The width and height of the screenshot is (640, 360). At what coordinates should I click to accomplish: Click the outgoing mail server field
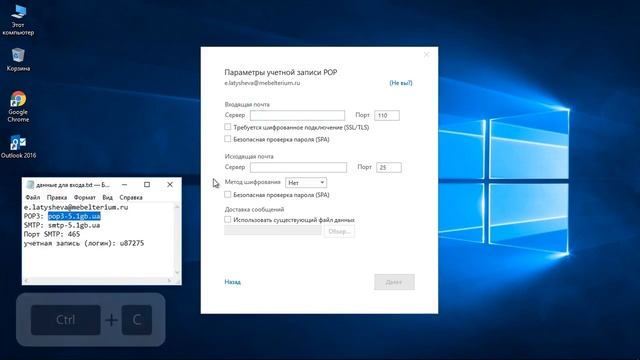[298, 167]
